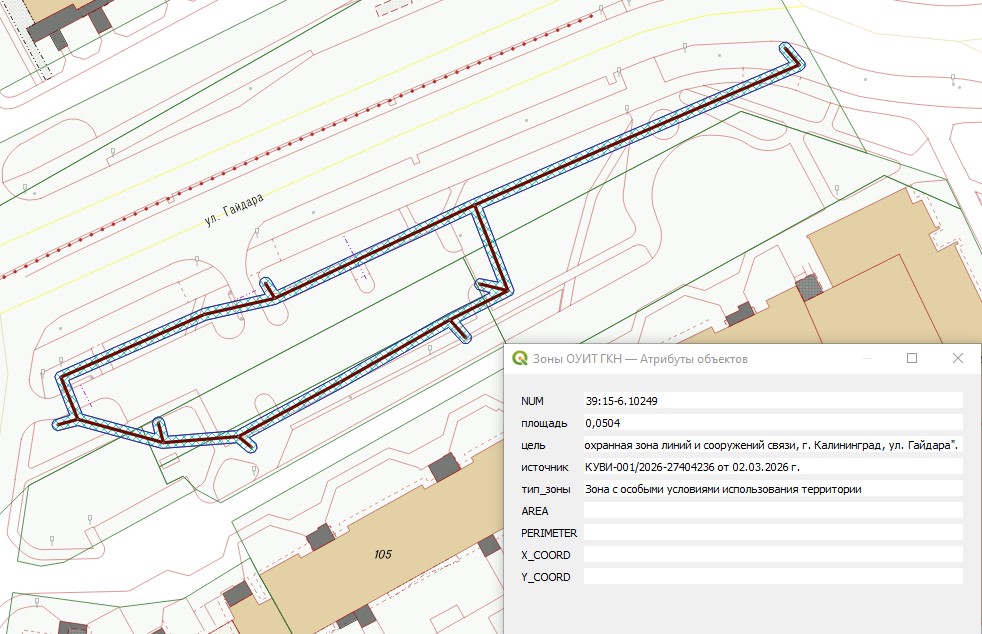This screenshot has width=982, height=634.
Task: Click into the empty Y_COORD field
Action: point(772,577)
